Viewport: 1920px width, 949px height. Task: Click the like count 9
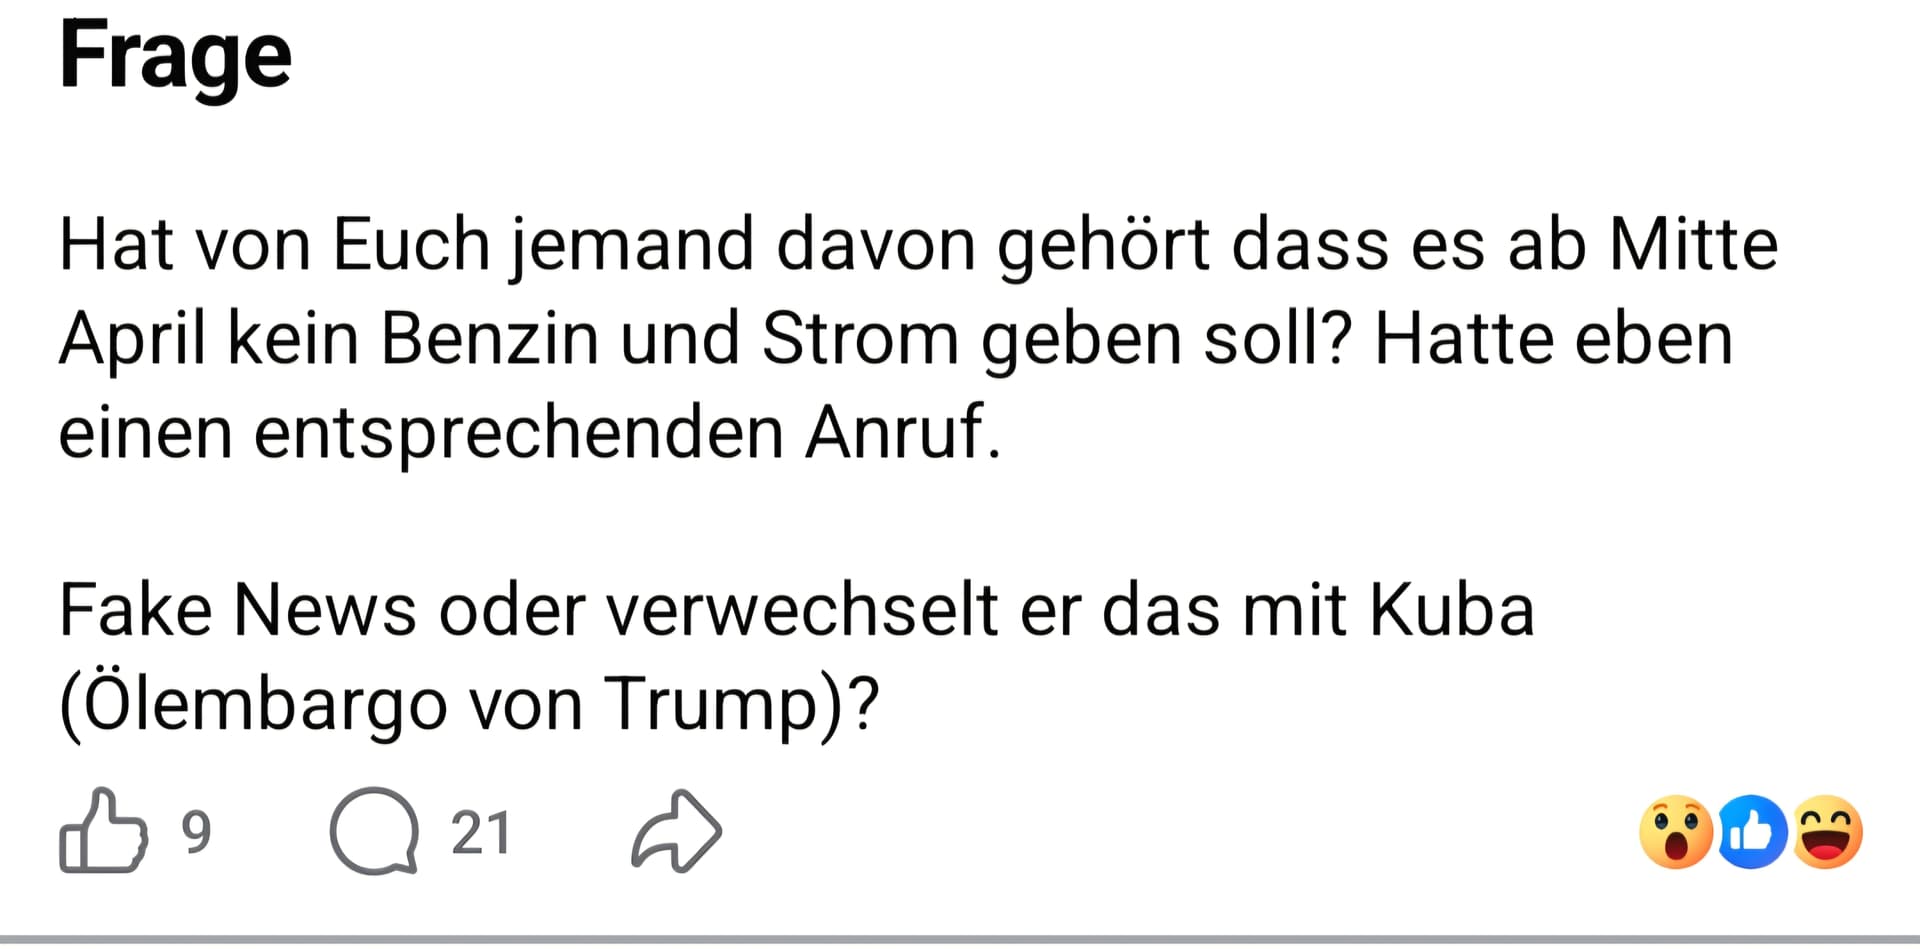pos(197,832)
